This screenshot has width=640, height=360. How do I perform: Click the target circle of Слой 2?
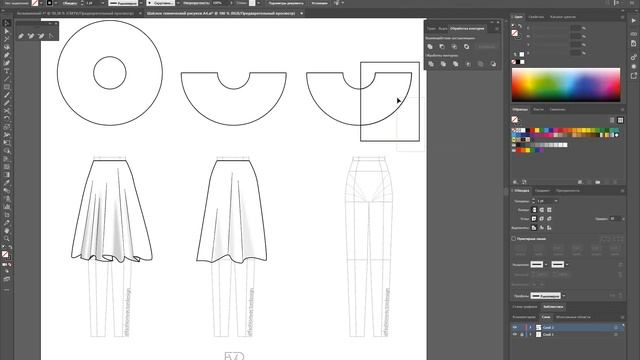(616, 327)
